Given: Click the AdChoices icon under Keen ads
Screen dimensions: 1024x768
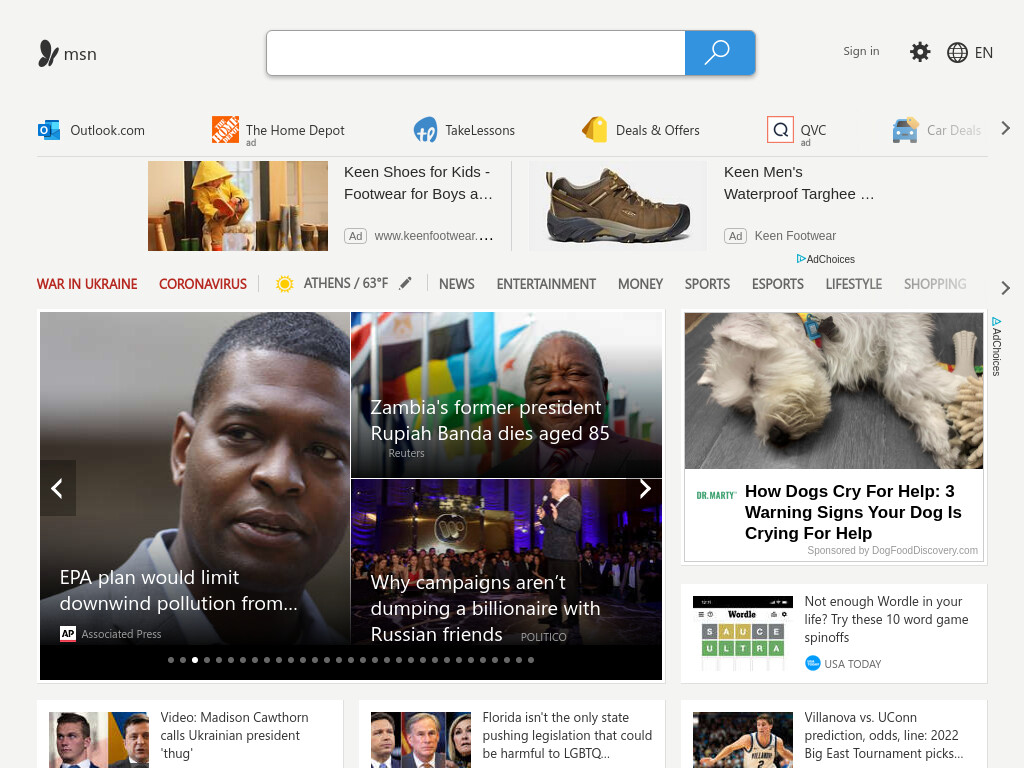Looking at the screenshot, I should 801,259.
